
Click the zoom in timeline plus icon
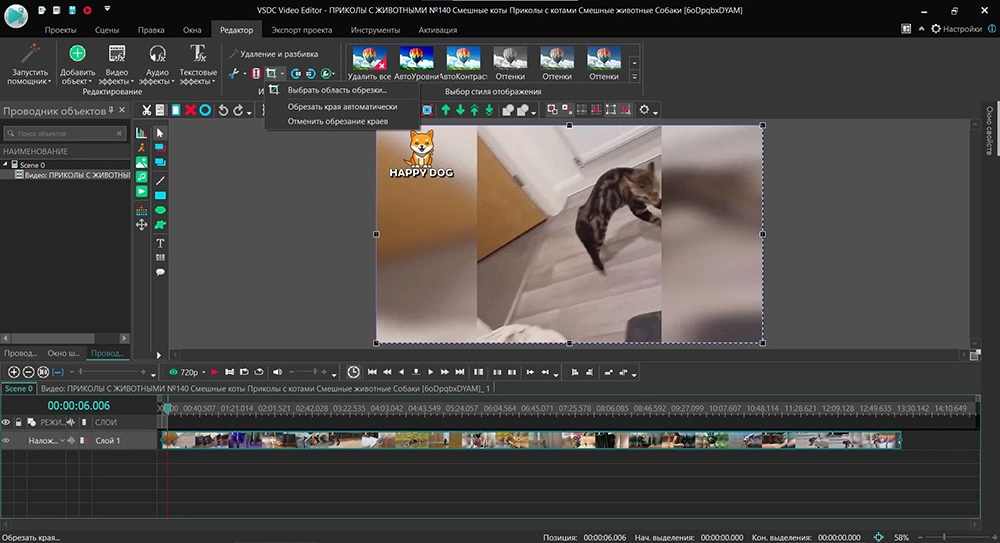(14, 372)
